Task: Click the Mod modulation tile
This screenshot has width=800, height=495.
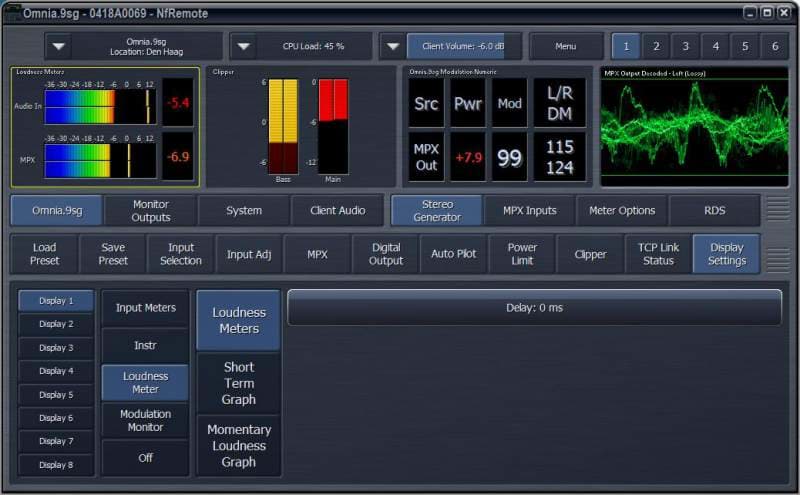Action: pyautogui.click(x=509, y=104)
